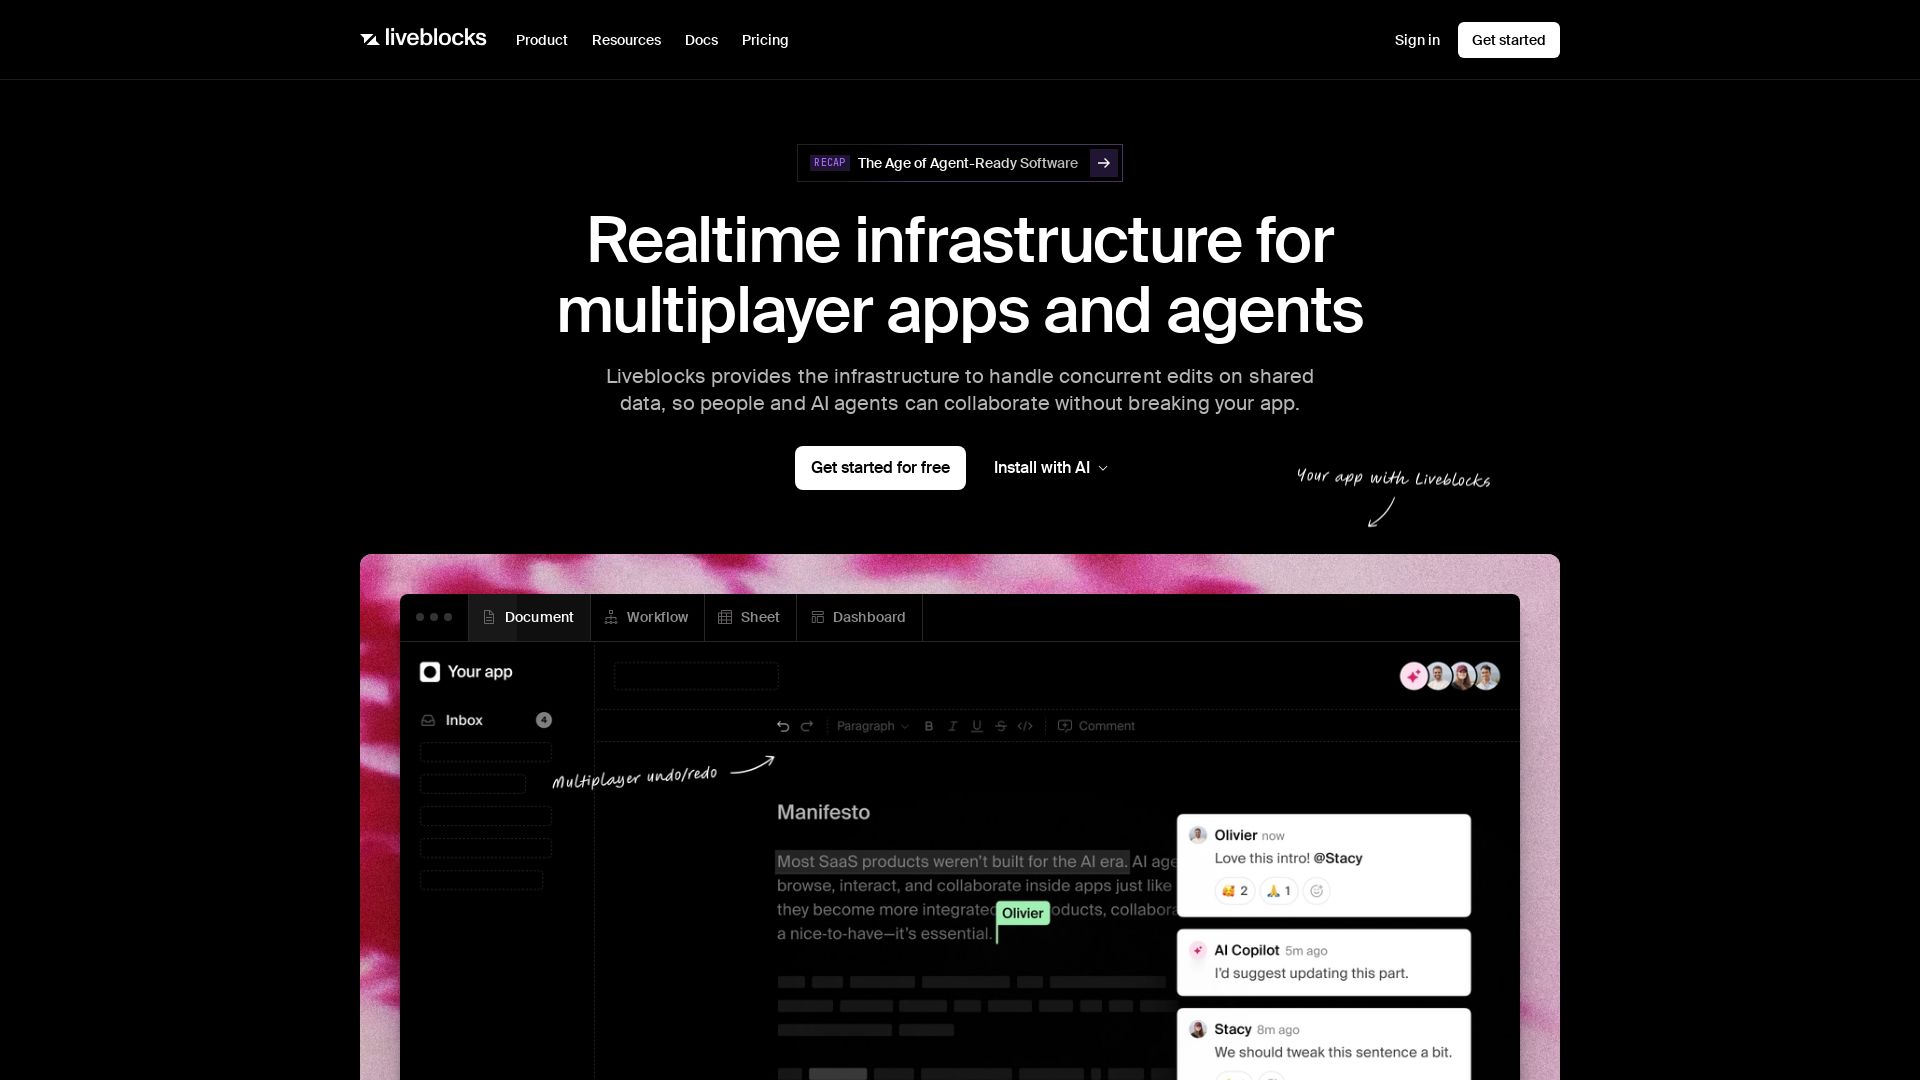Open the Inbox item in the sidebar
Screen dimensions: 1920x1080
pyautogui.click(x=486, y=720)
